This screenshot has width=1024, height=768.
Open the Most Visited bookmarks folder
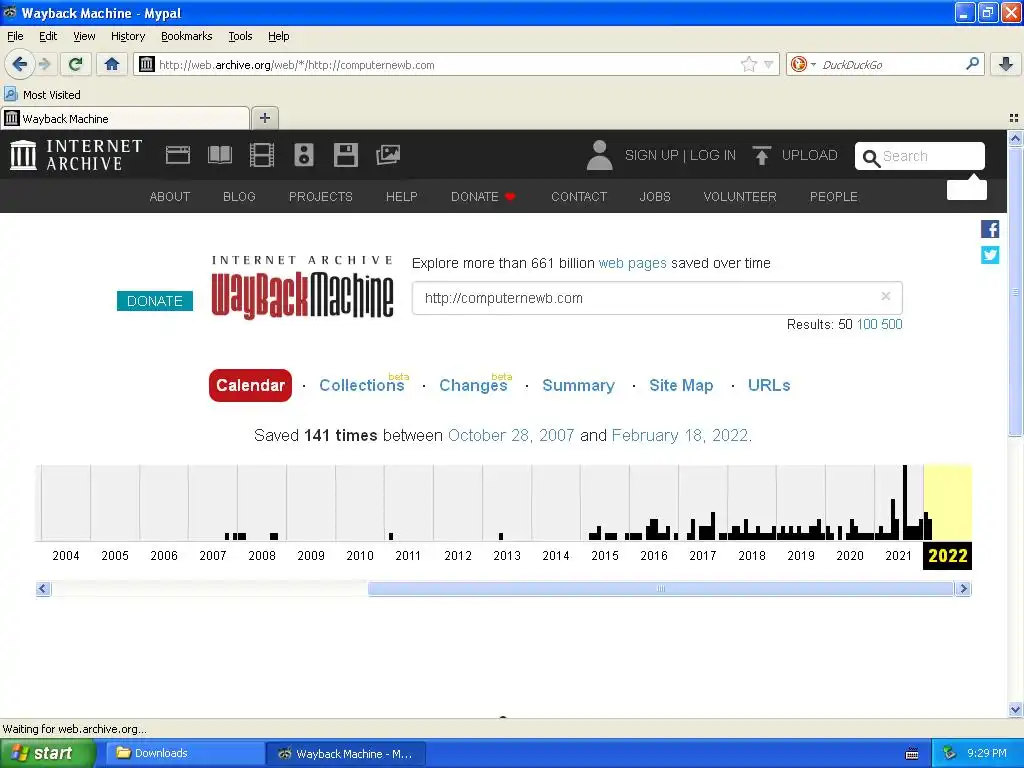pos(43,95)
